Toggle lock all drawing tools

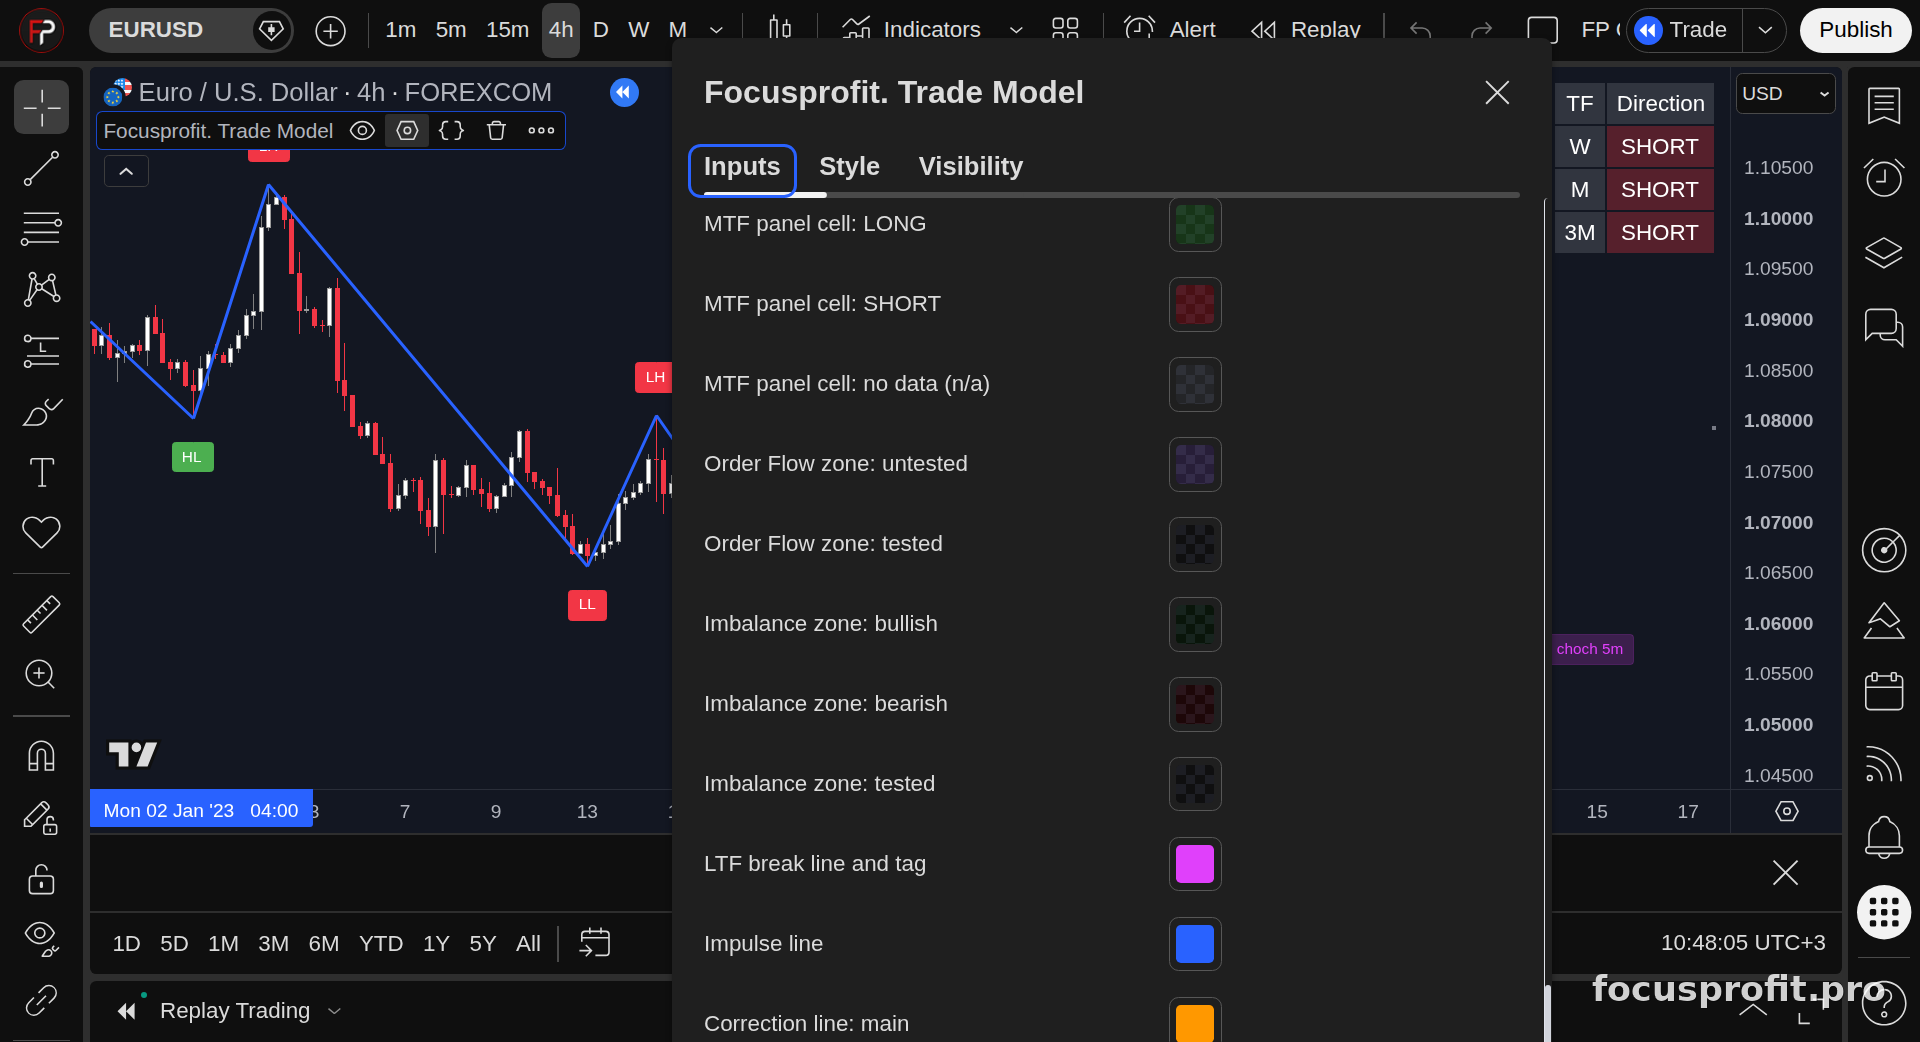click(41, 879)
